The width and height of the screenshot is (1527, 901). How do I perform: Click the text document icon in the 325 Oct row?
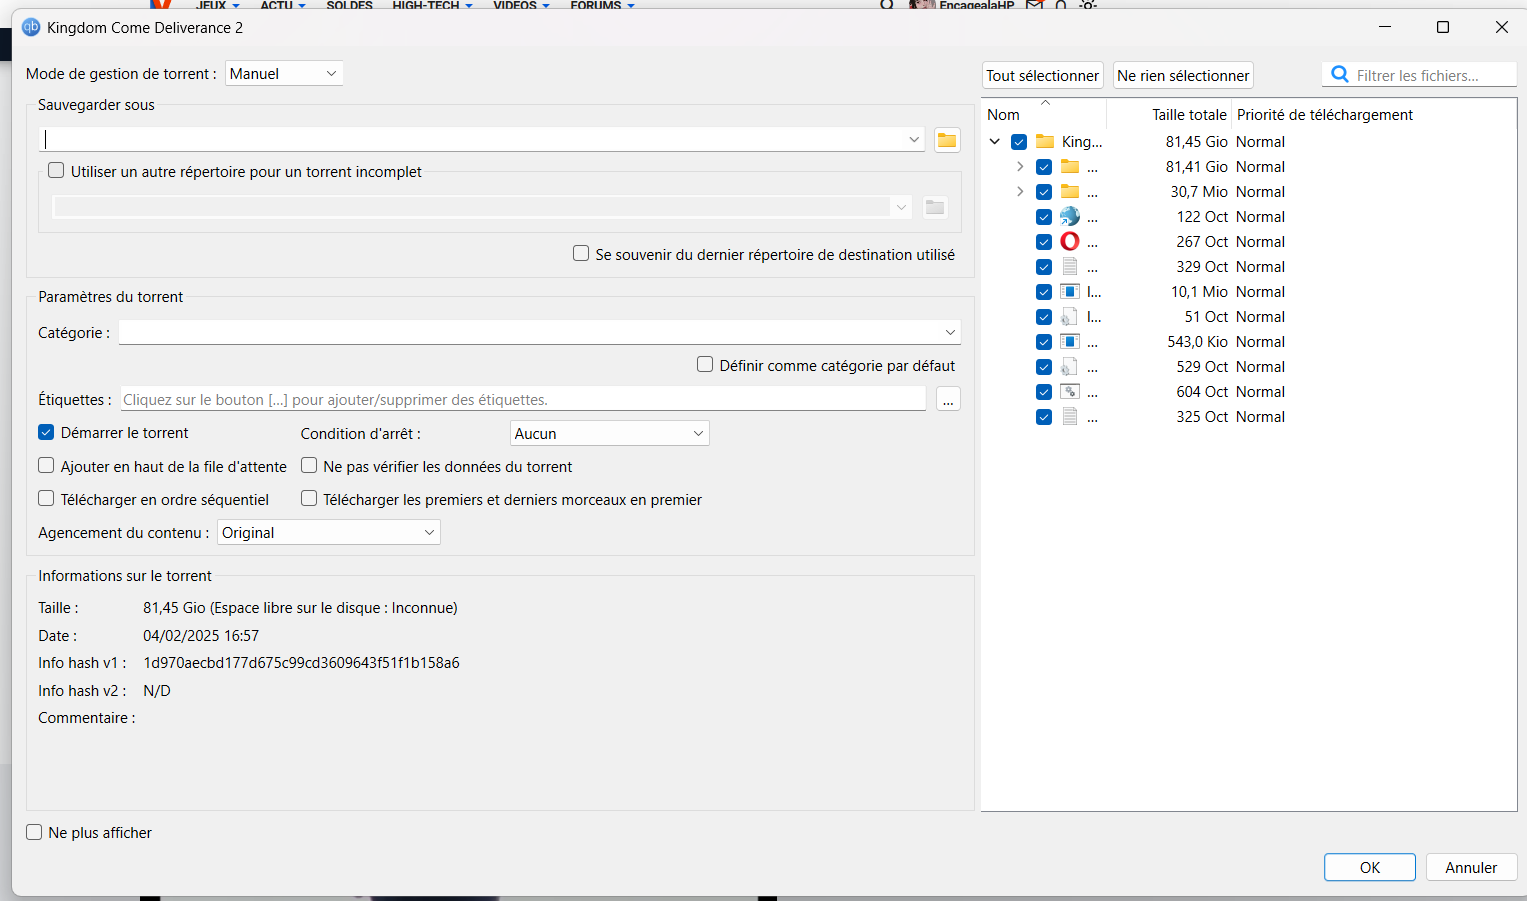(x=1070, y=416)
